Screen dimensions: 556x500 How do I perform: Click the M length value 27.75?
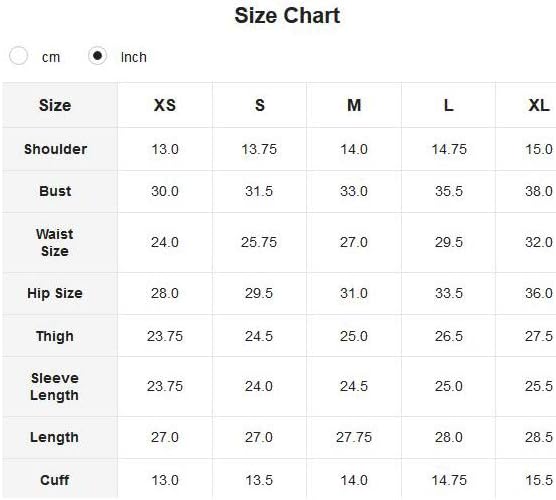(354, 437)
